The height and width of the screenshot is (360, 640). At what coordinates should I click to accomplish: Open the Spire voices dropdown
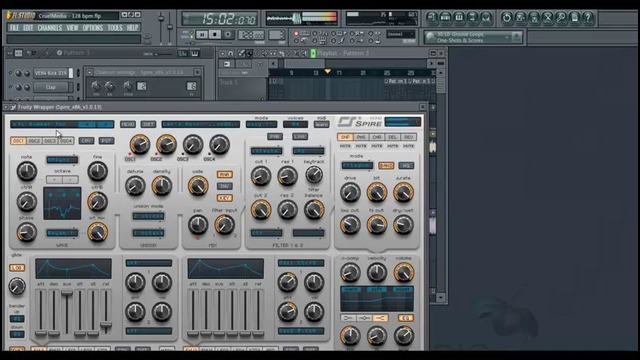(x=295, y=124)
